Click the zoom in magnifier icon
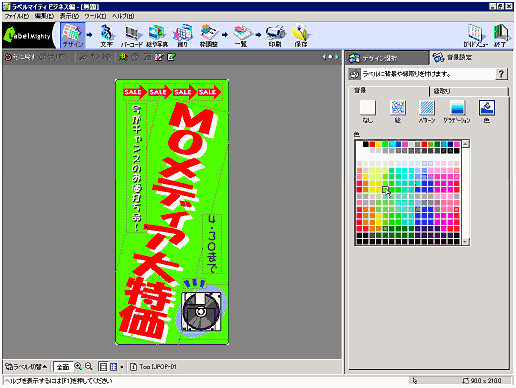The width and height of the screenshot is (516, 388). [78, 366]
